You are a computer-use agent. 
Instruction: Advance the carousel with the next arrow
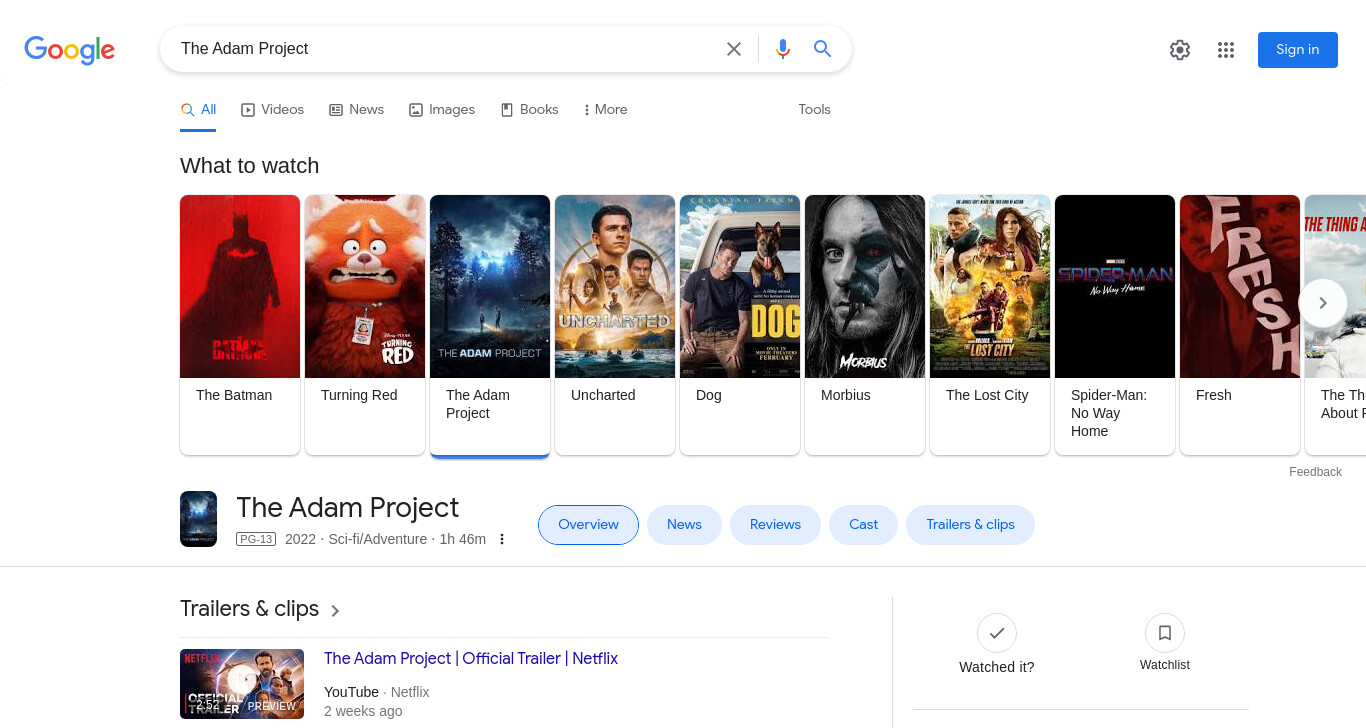click(x=1323, y=302)
